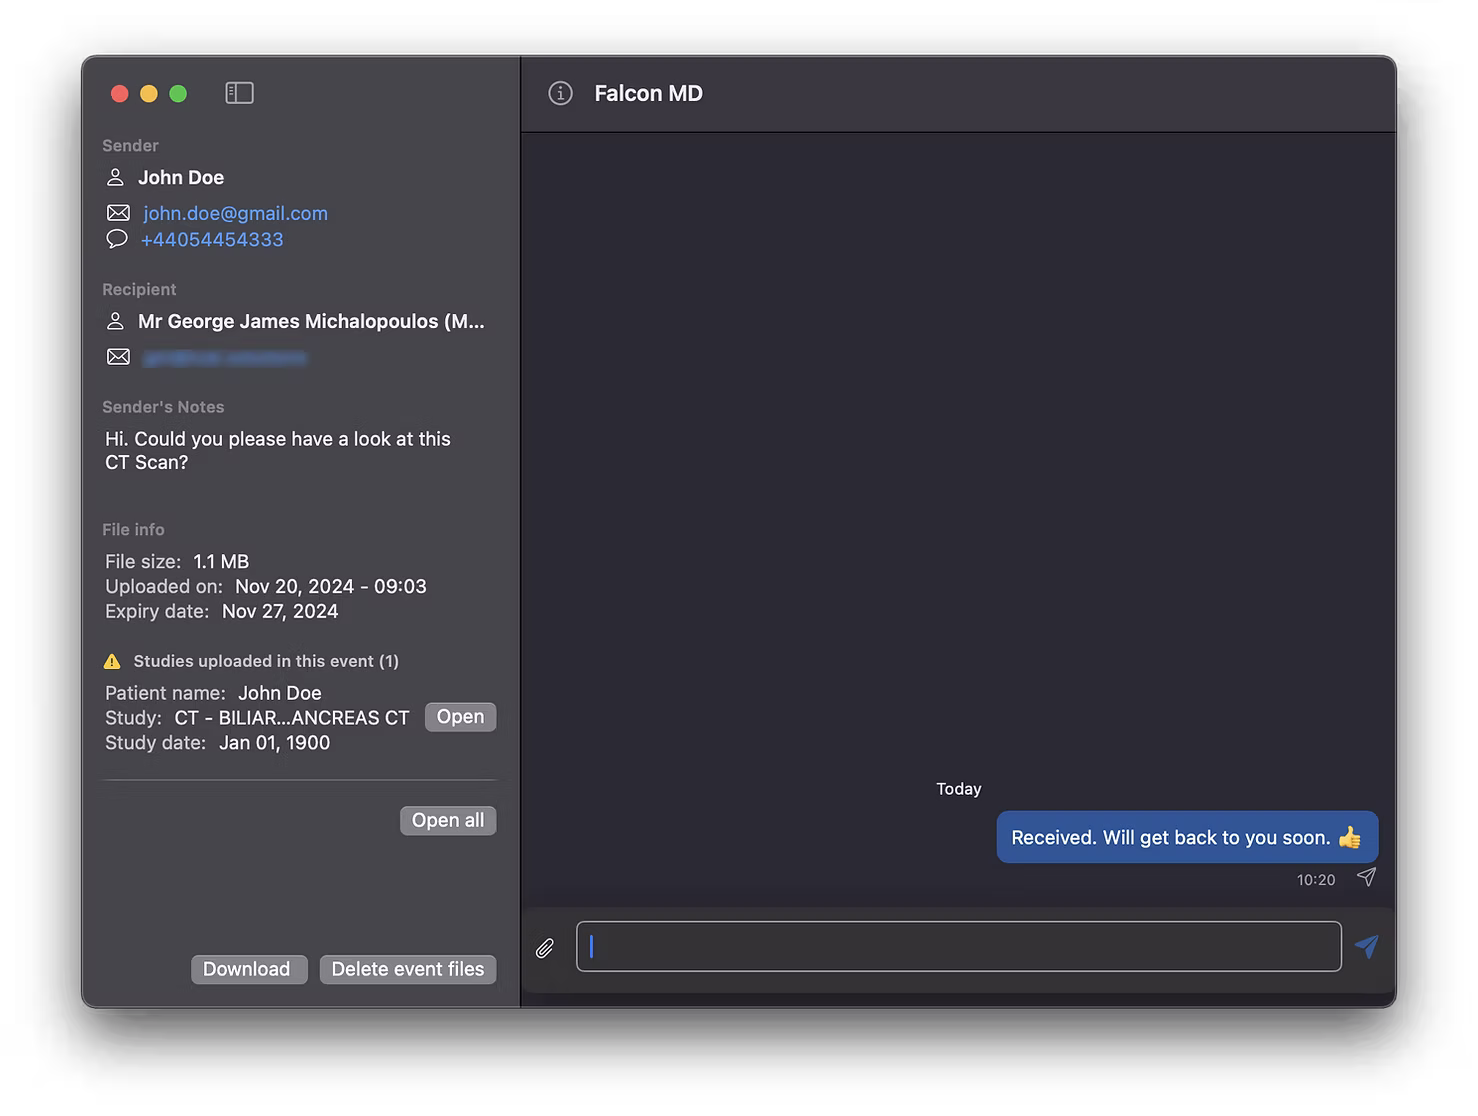The image size is (1478, 1116).
Task: Click the chat bubble icon near the phone number
Action: [117, 239]
